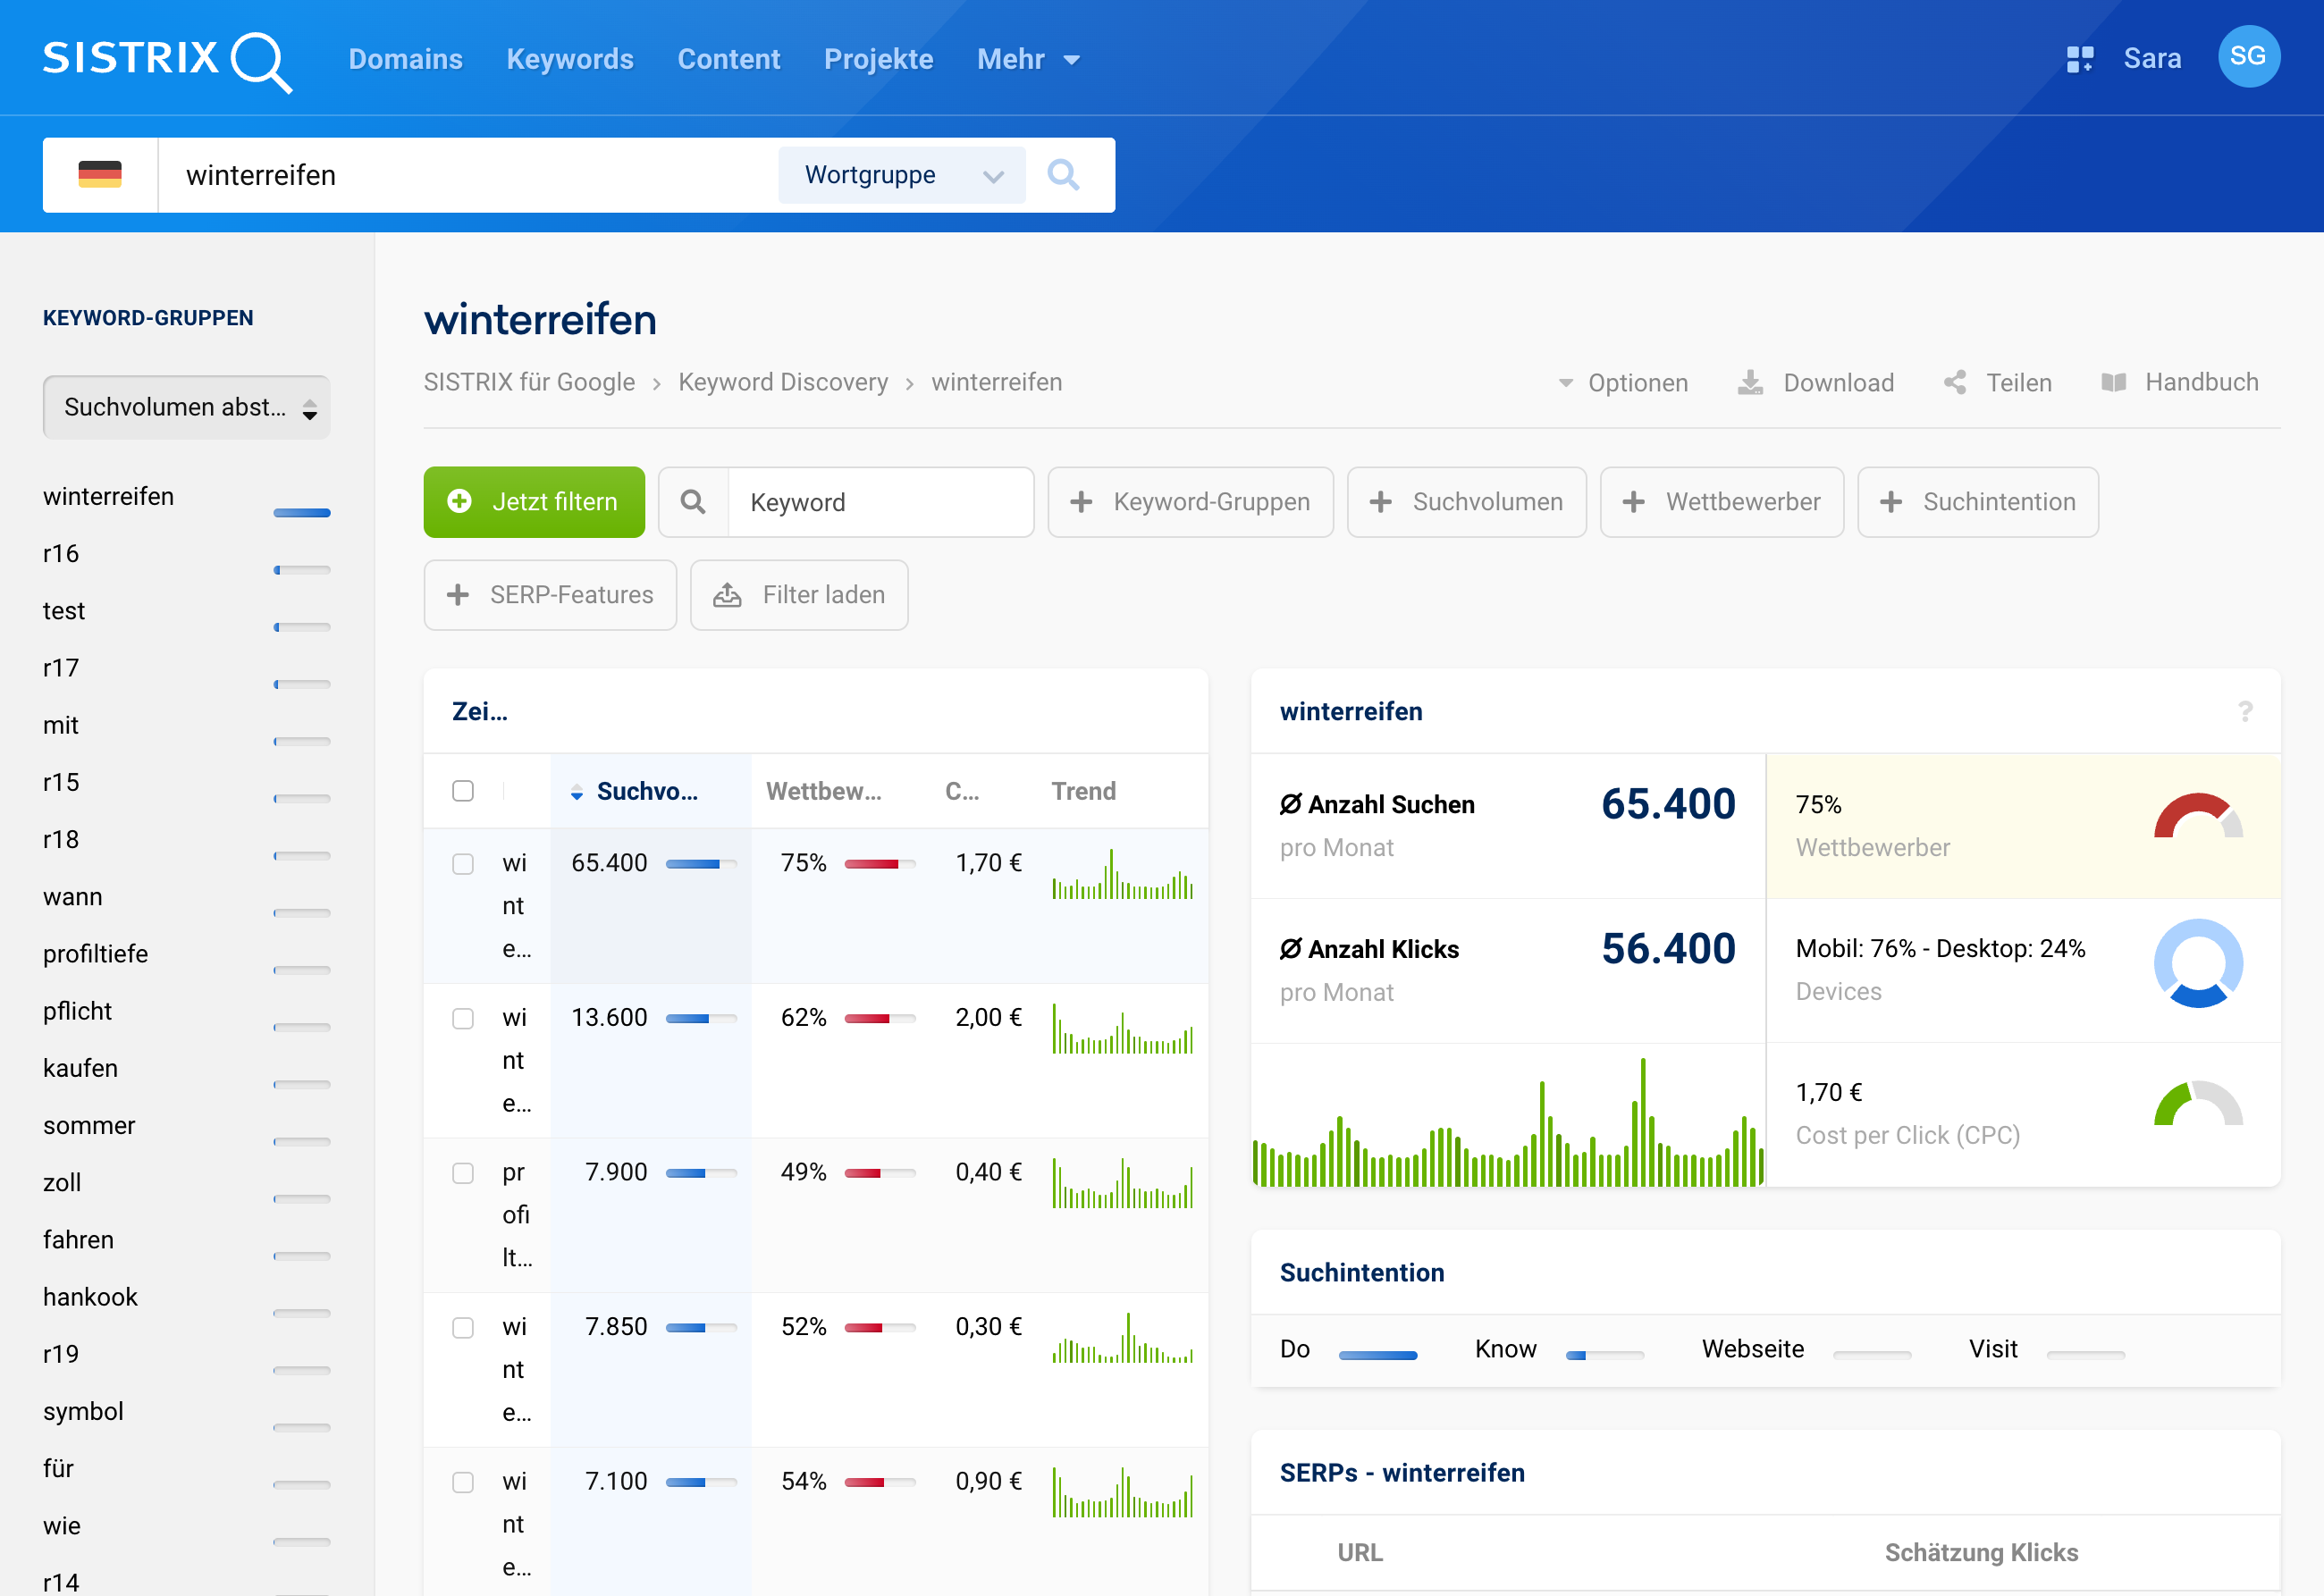Check the select-all checkbox in table header
The height and width of the screenshot is (1596, 2324).
463,790
